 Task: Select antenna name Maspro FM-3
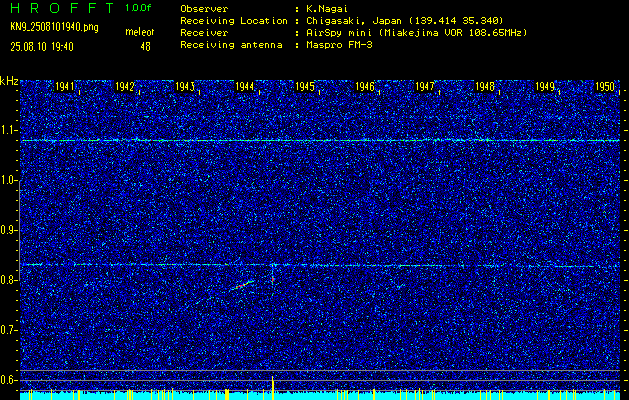[339, 45]
